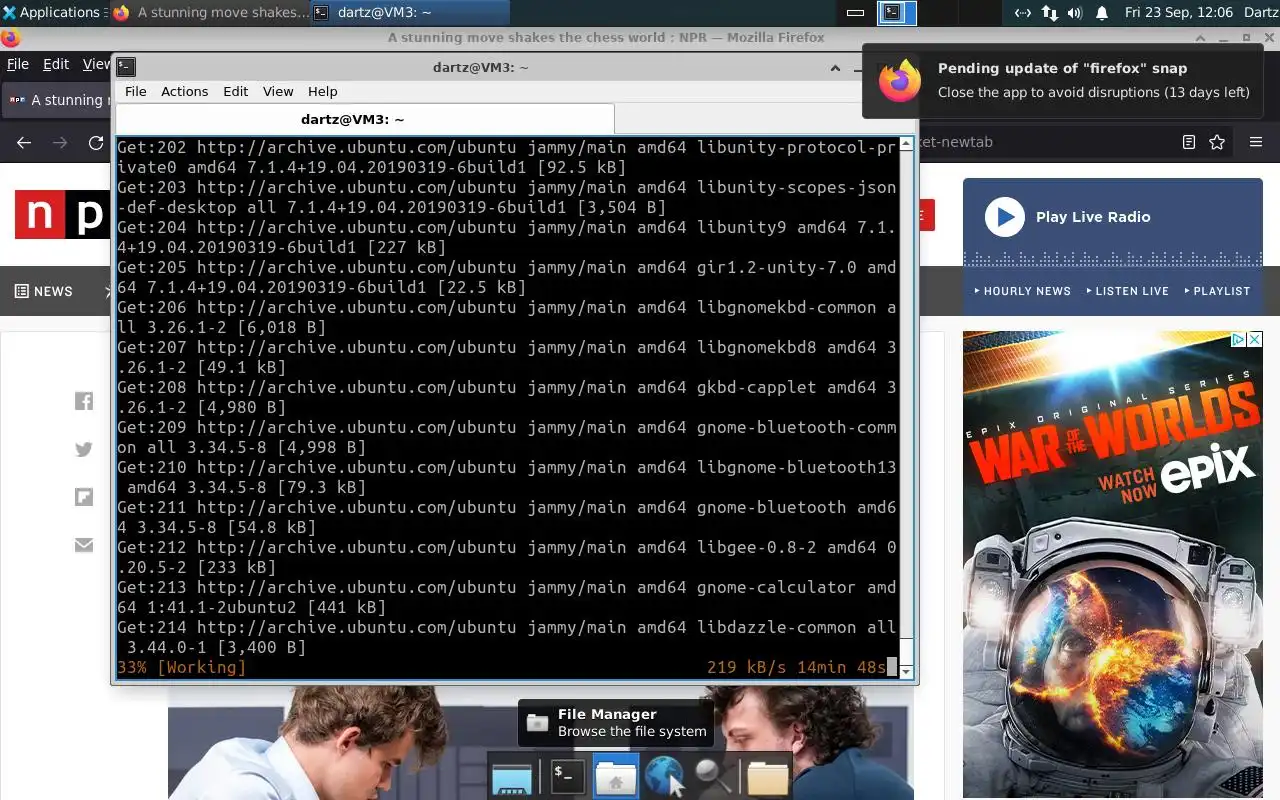The width and height of the screenshot is (1280, 800).
Task: Click terminal scrollbar down arrow
Action: (x=906, y=672)
